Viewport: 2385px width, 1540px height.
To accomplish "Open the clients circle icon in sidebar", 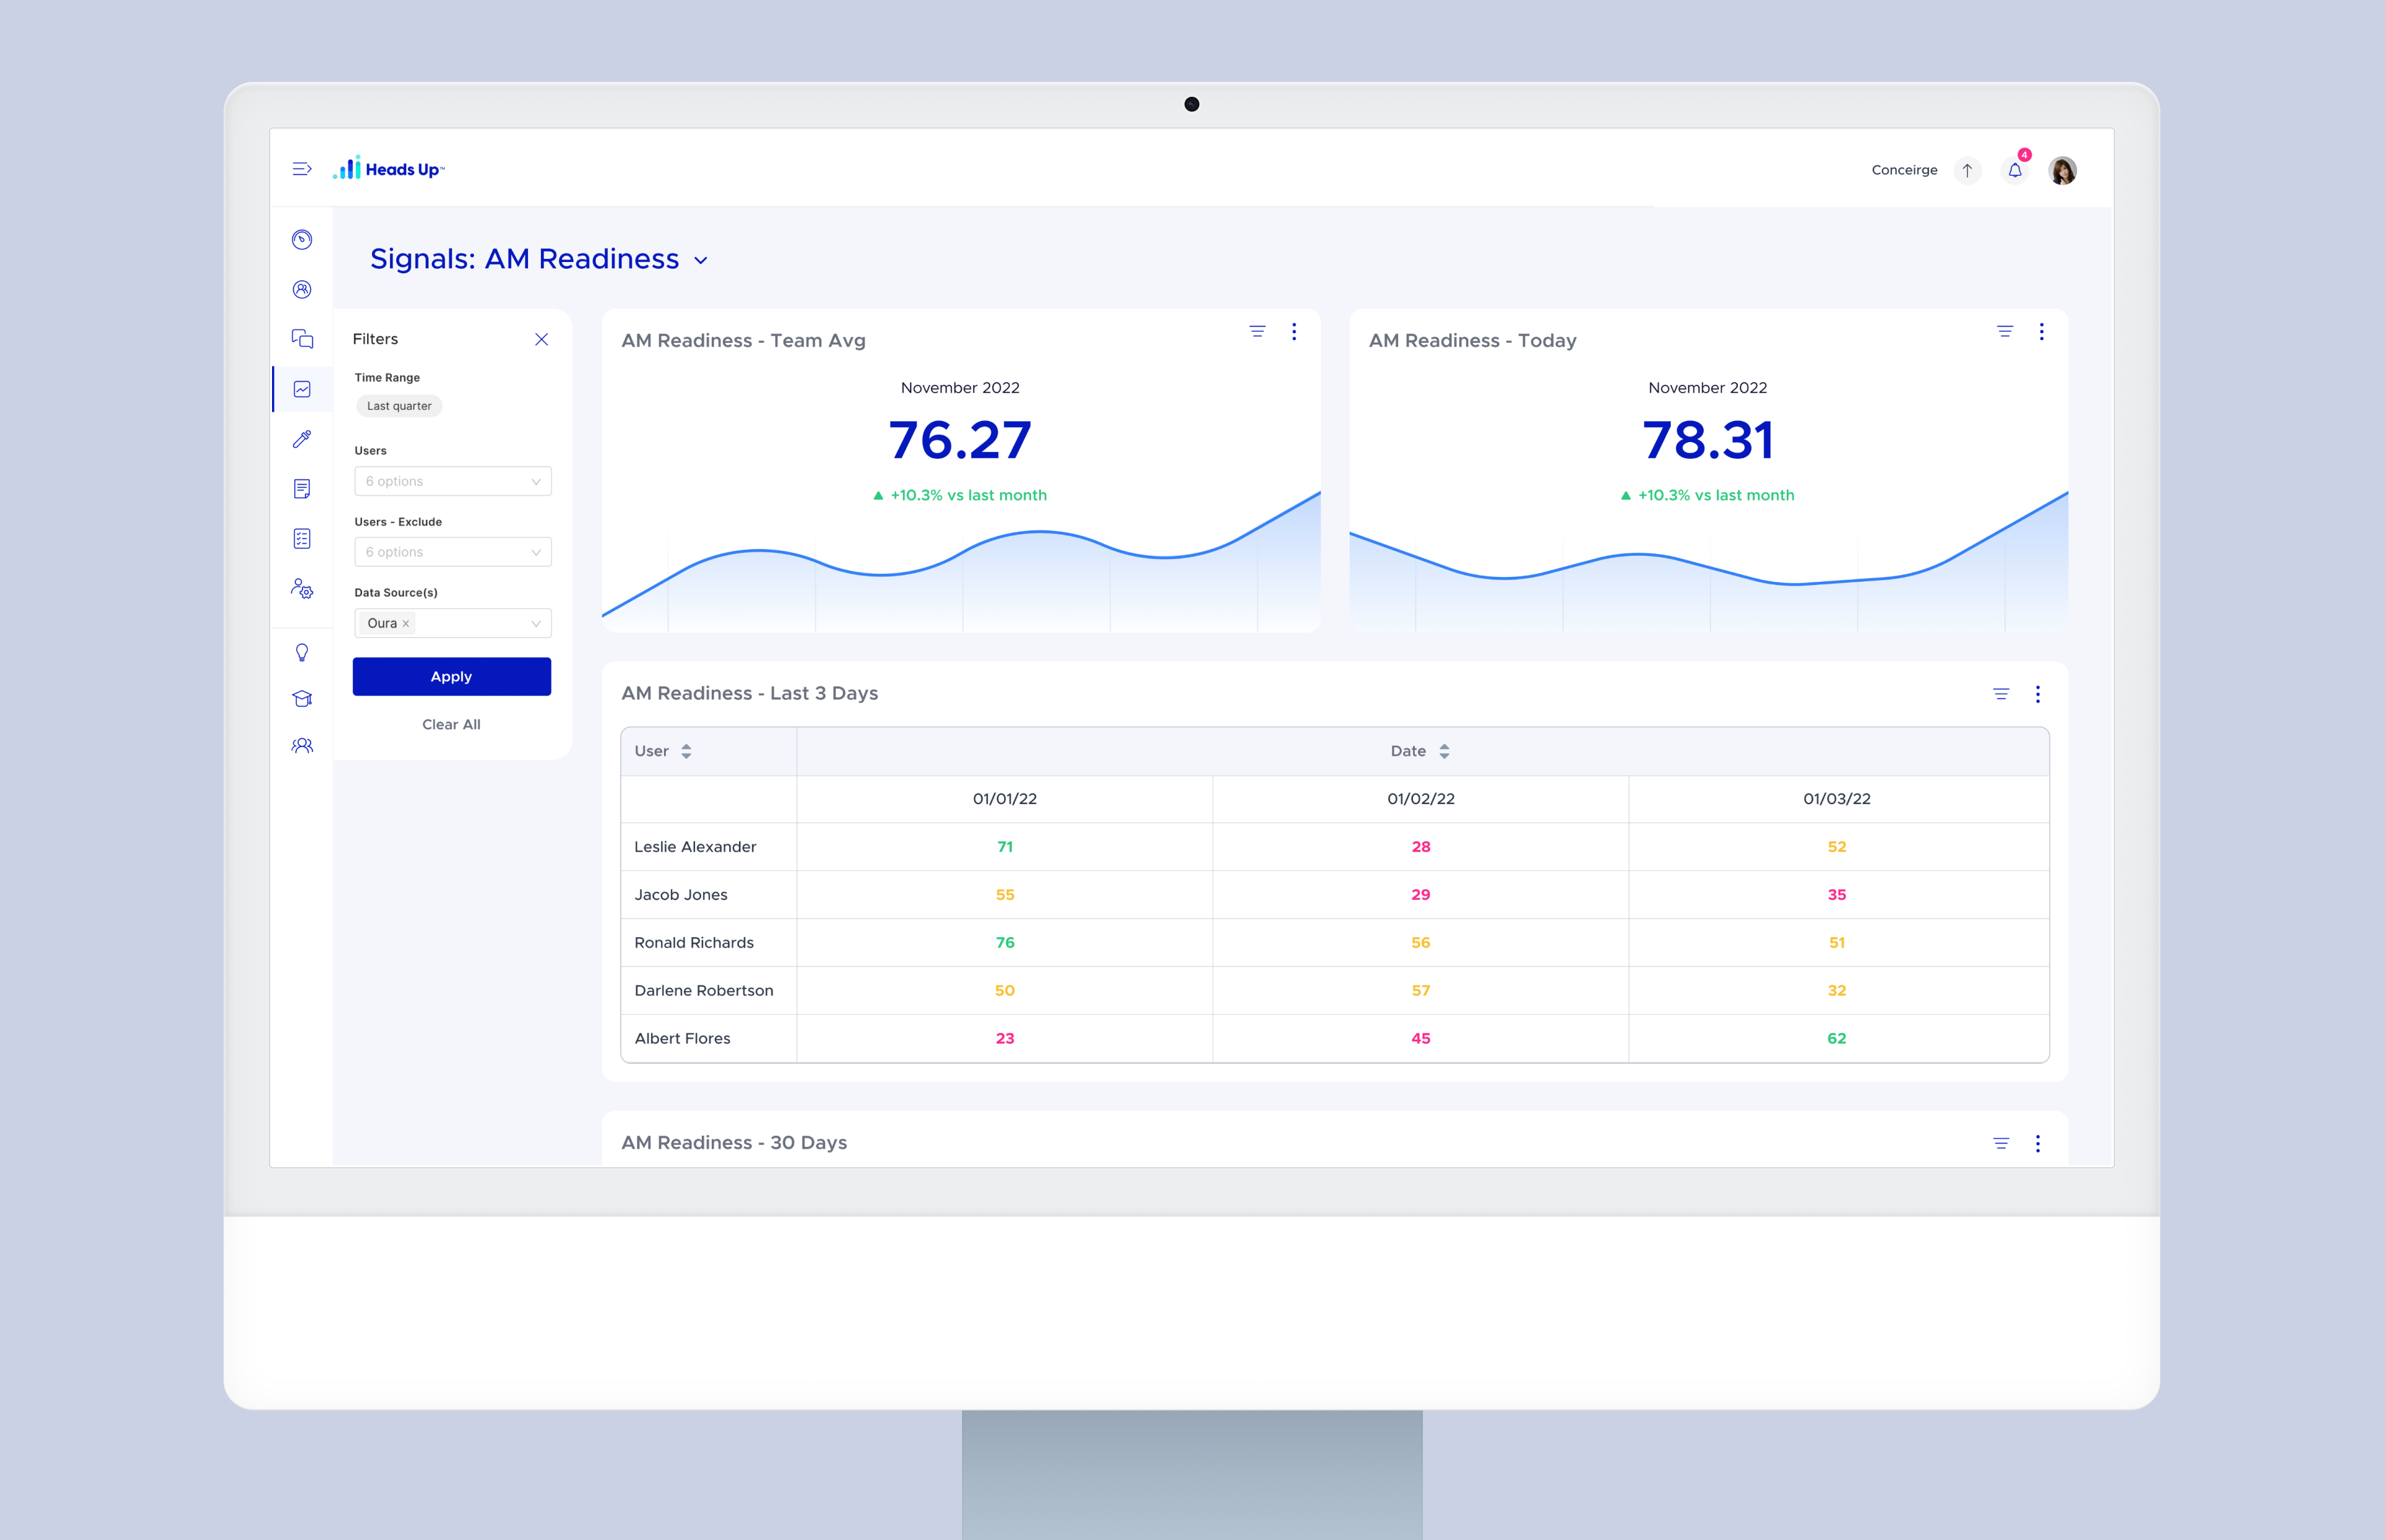I will tap(302, 289).
